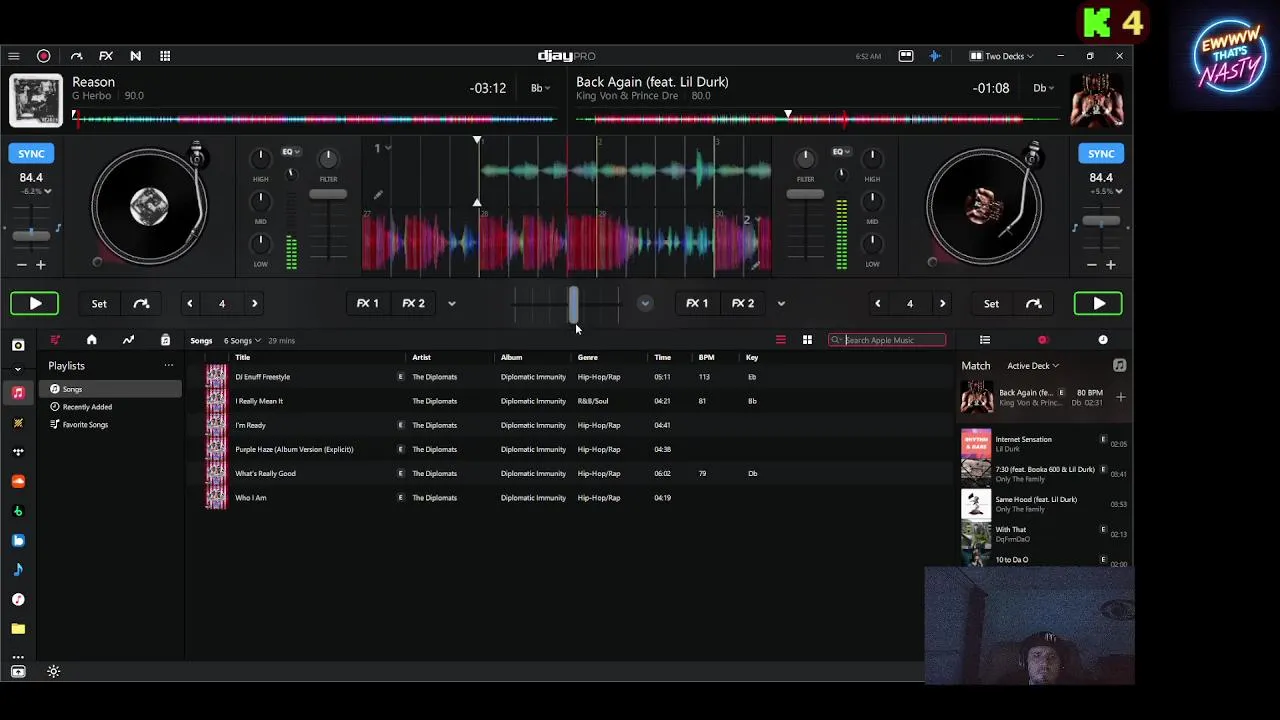Toggle FX 2 on left deck
Screen dimensions: 1280x720
[413, 303]
